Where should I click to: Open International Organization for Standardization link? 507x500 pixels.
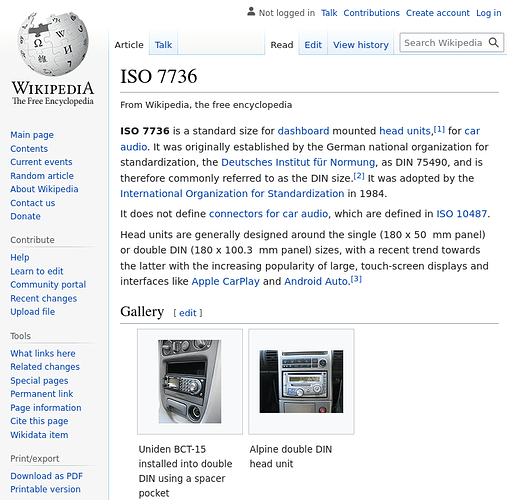pos(232,194)
